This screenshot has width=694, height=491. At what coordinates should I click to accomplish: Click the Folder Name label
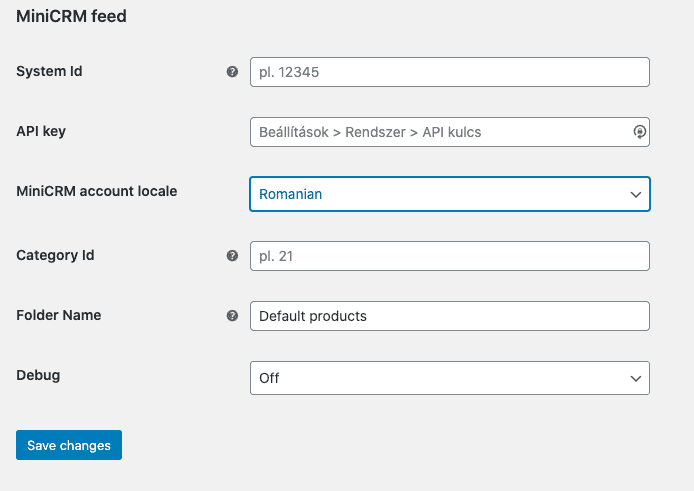[59, 315]
